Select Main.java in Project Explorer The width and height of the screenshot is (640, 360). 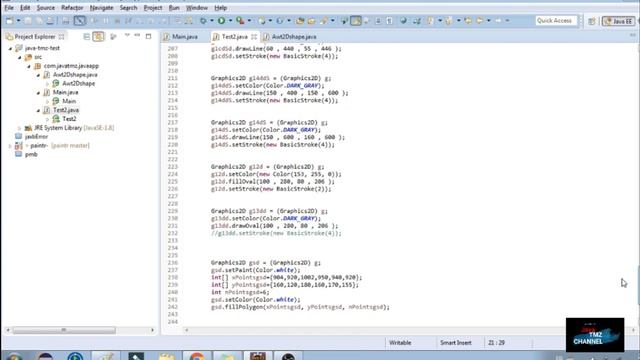[65, 93]
